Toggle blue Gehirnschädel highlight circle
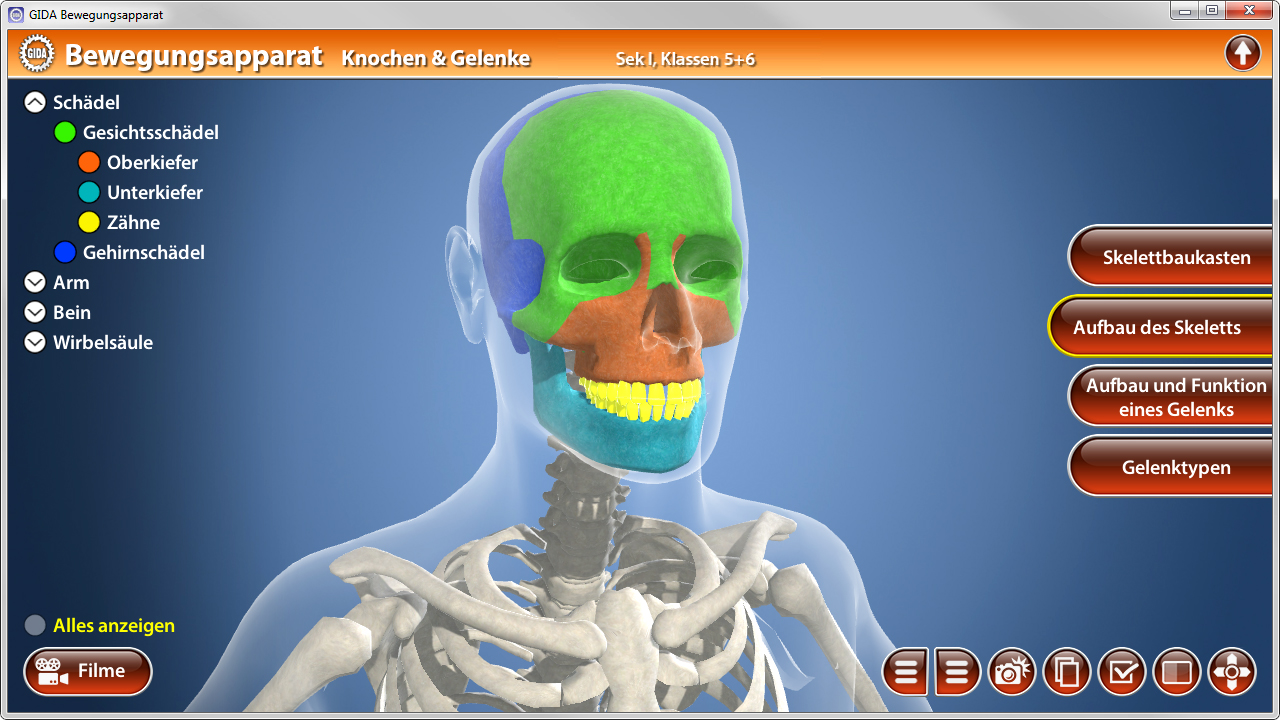 tap(65, 253)
